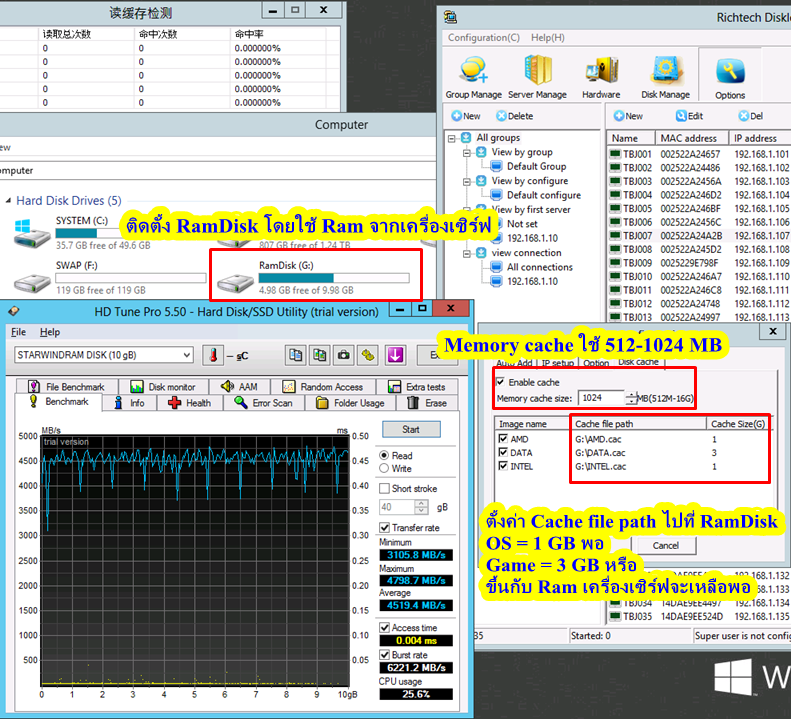
Task: Click the HD Tune camera save screenshot icon
Action: point(344,355)
